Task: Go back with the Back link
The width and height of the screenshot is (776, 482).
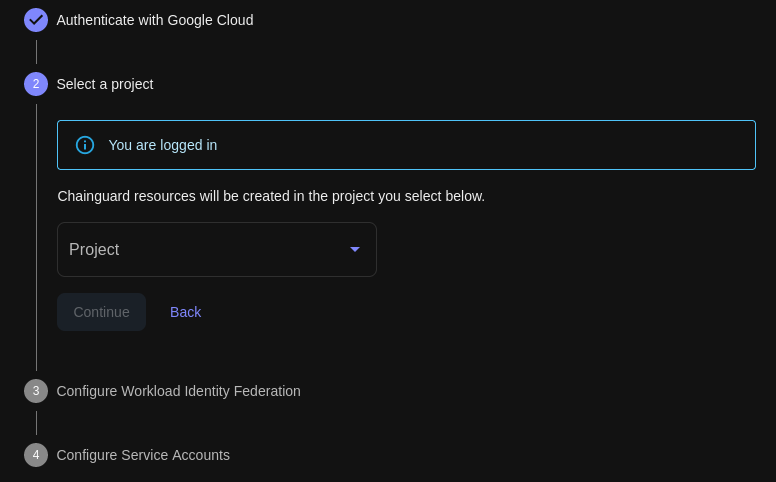Action: 186,312
